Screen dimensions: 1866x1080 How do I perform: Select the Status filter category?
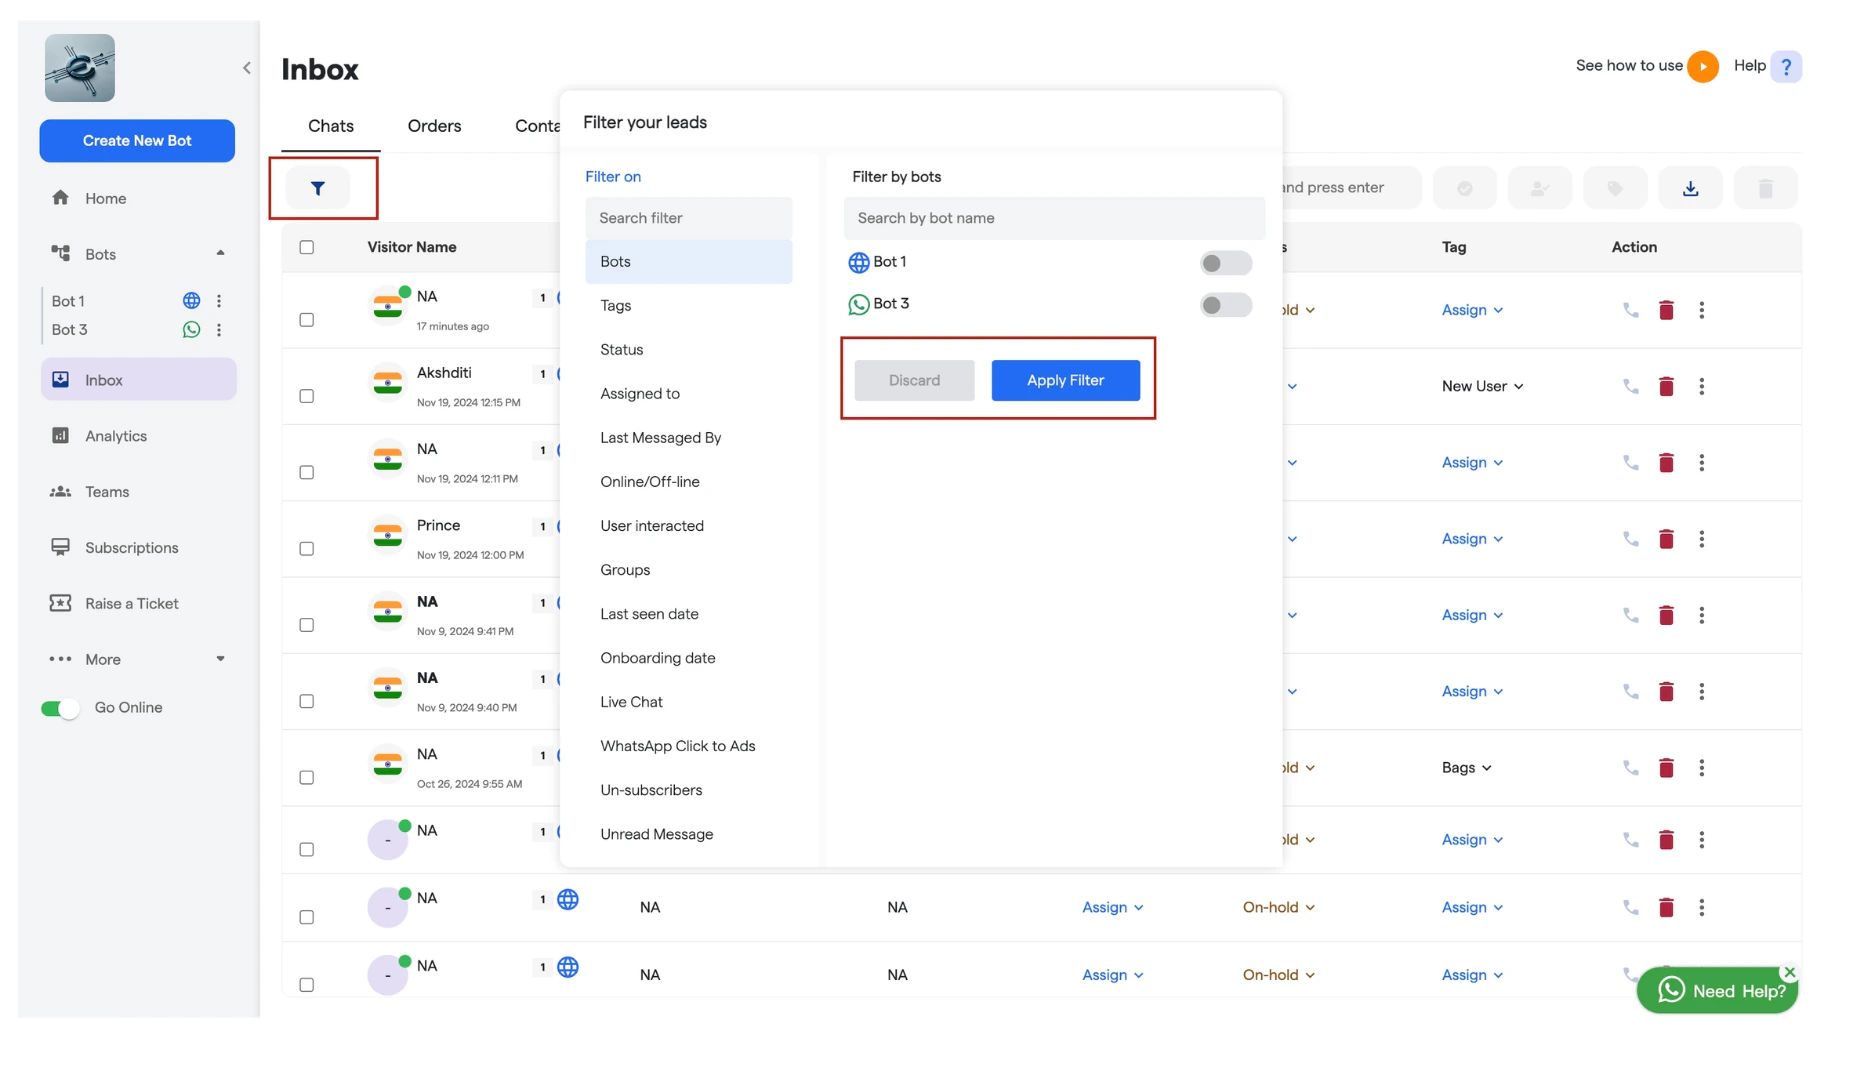pyautogui.click(x=688, y=350)
